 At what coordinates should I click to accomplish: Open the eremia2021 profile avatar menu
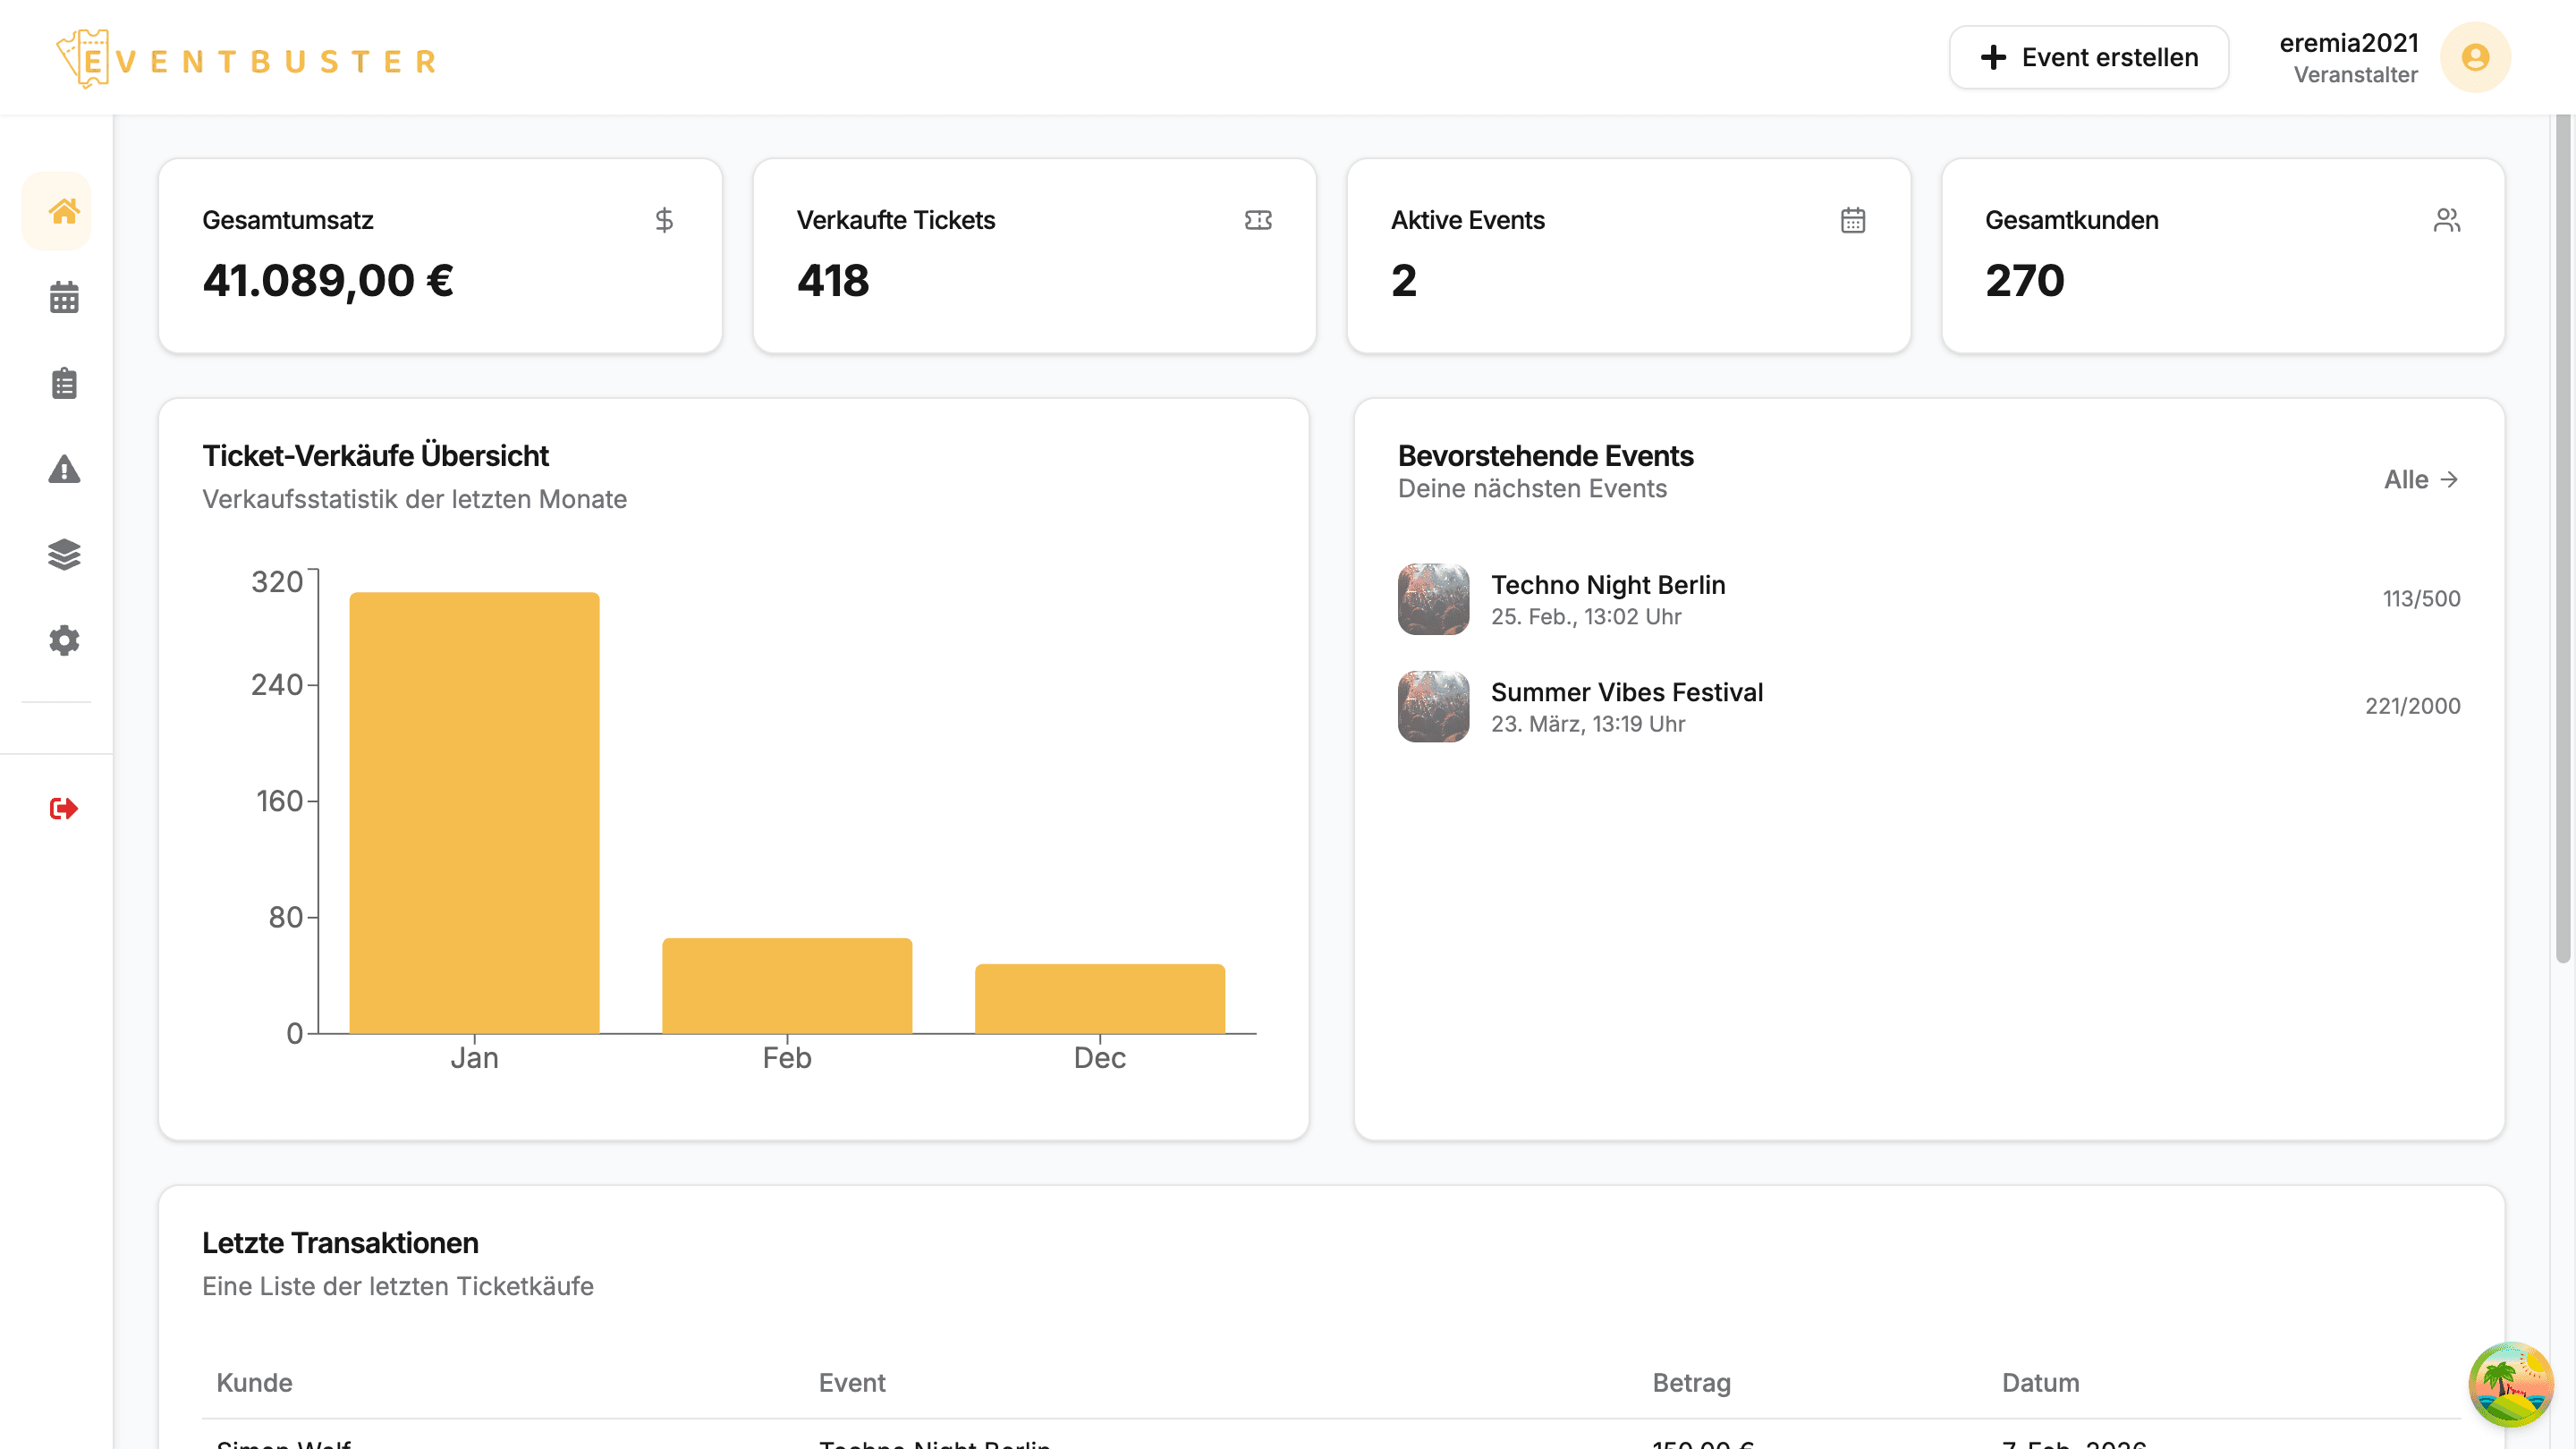coord(2475,57)
